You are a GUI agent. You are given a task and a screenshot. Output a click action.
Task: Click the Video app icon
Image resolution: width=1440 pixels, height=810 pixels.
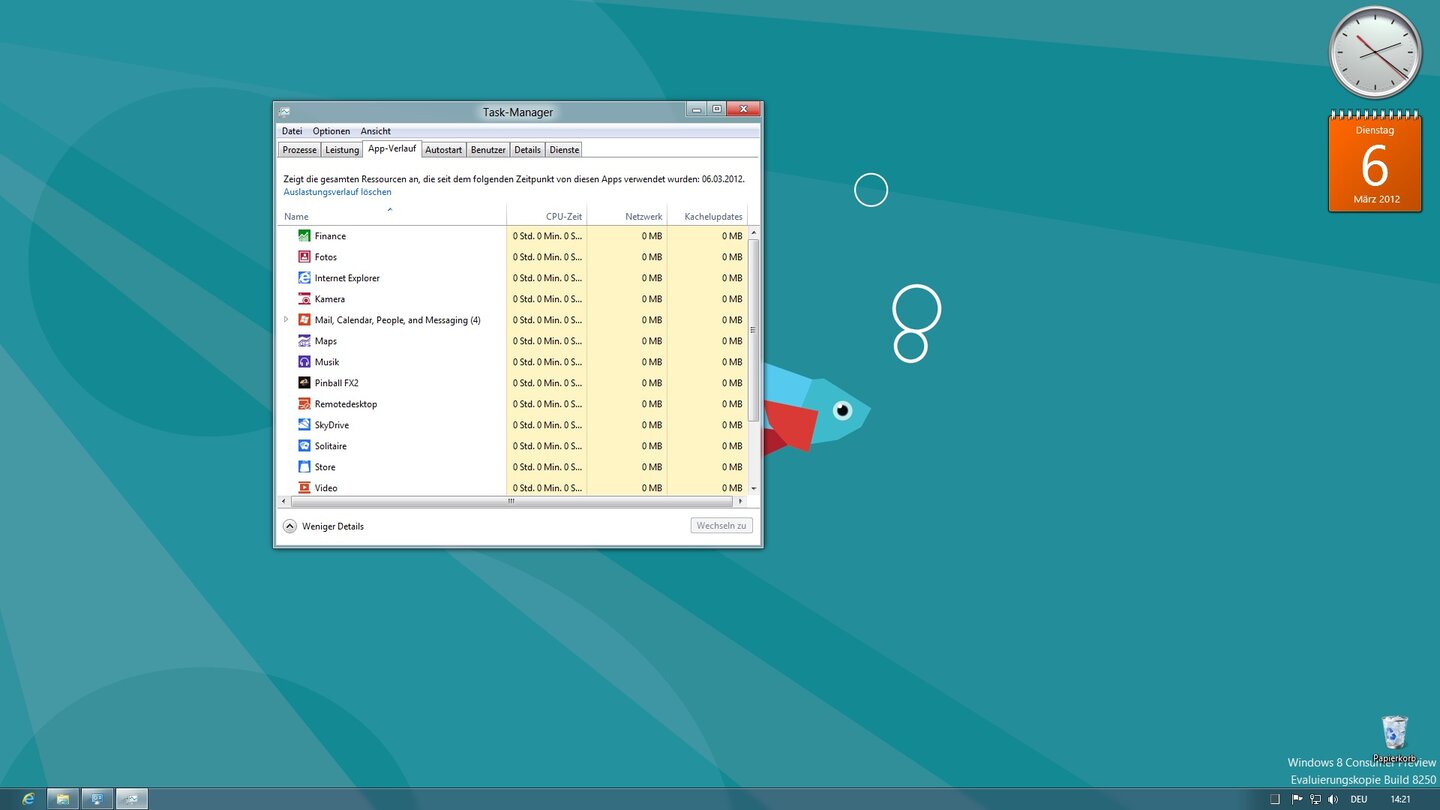(x=304, y=488)
